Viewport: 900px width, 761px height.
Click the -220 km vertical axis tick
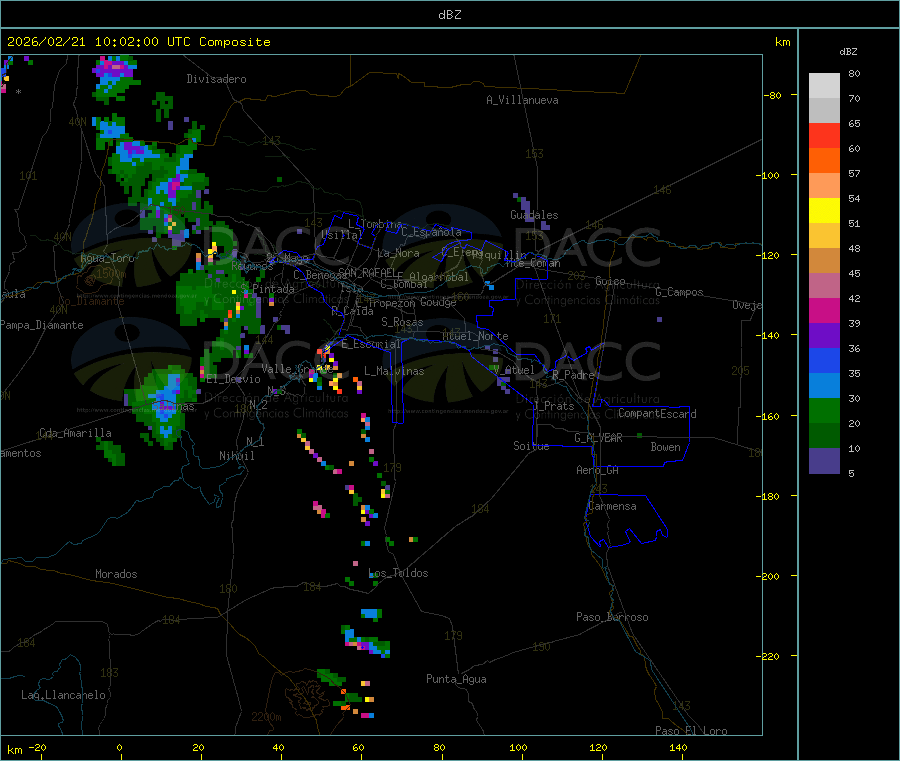[x=770, y=657]
